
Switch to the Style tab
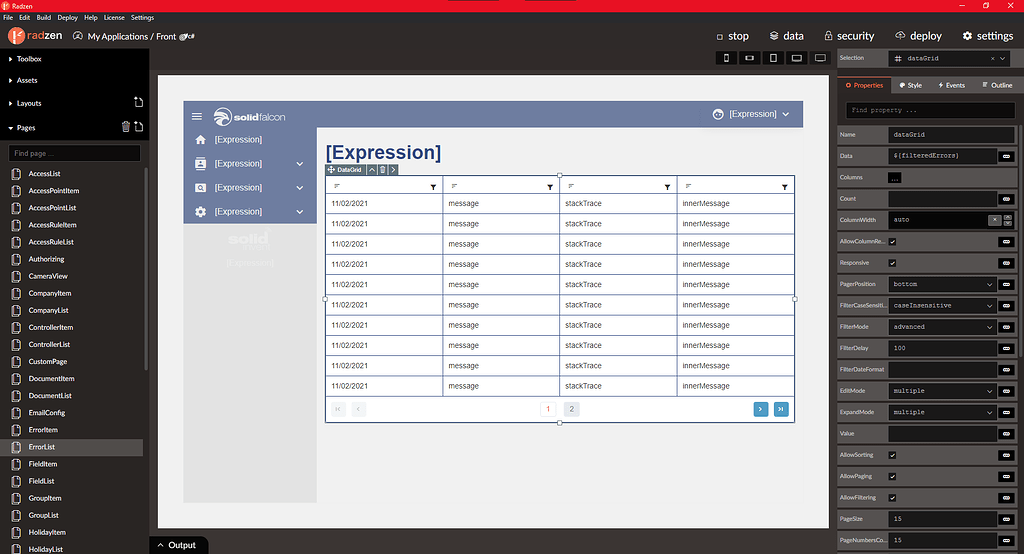910,86
